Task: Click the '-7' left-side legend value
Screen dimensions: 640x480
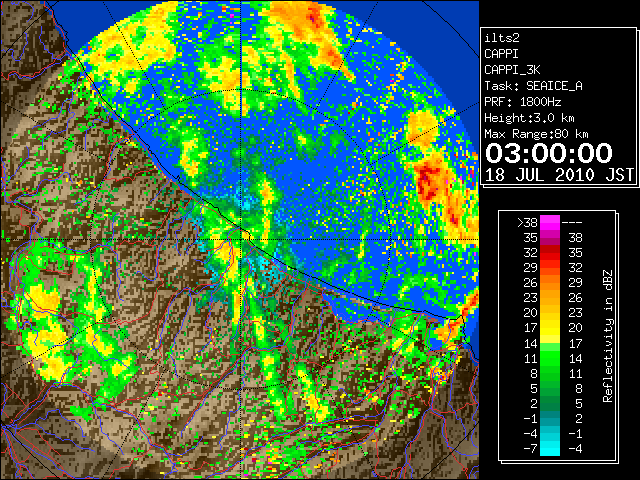Action: pos(530,449)
